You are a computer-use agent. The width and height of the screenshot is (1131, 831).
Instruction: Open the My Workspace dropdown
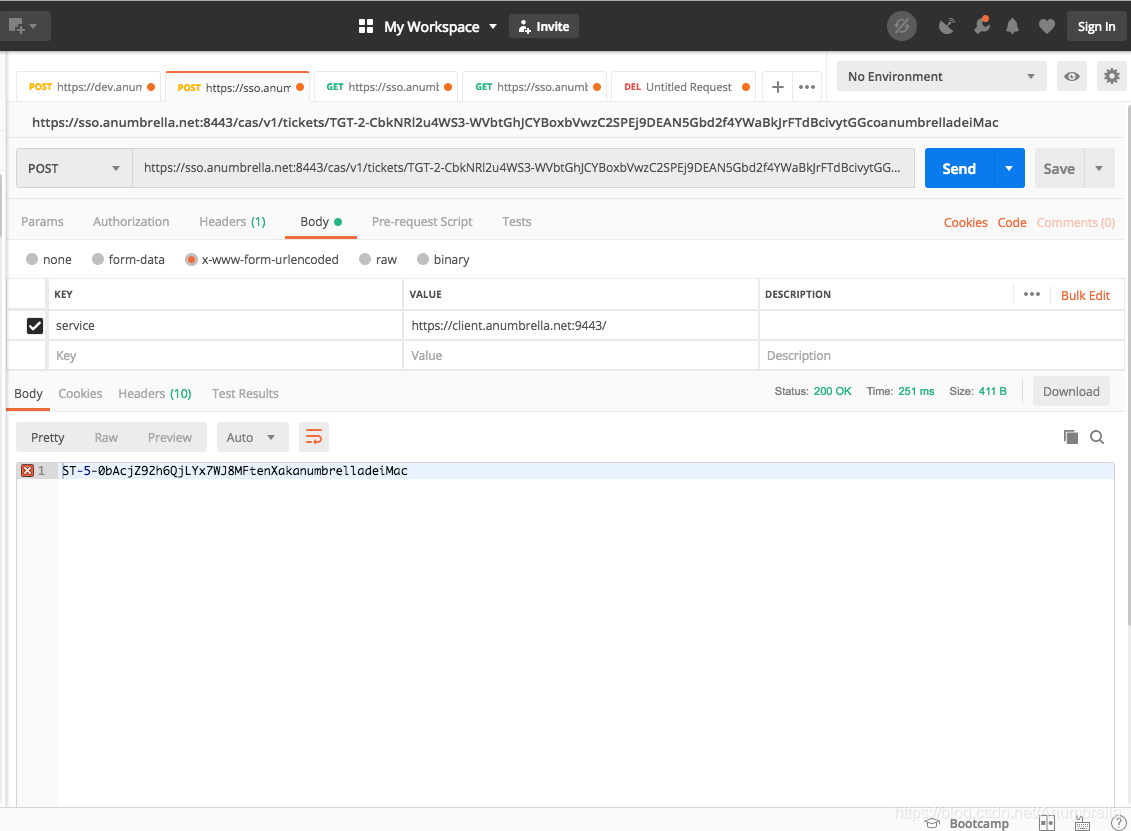tap(440, 27)
